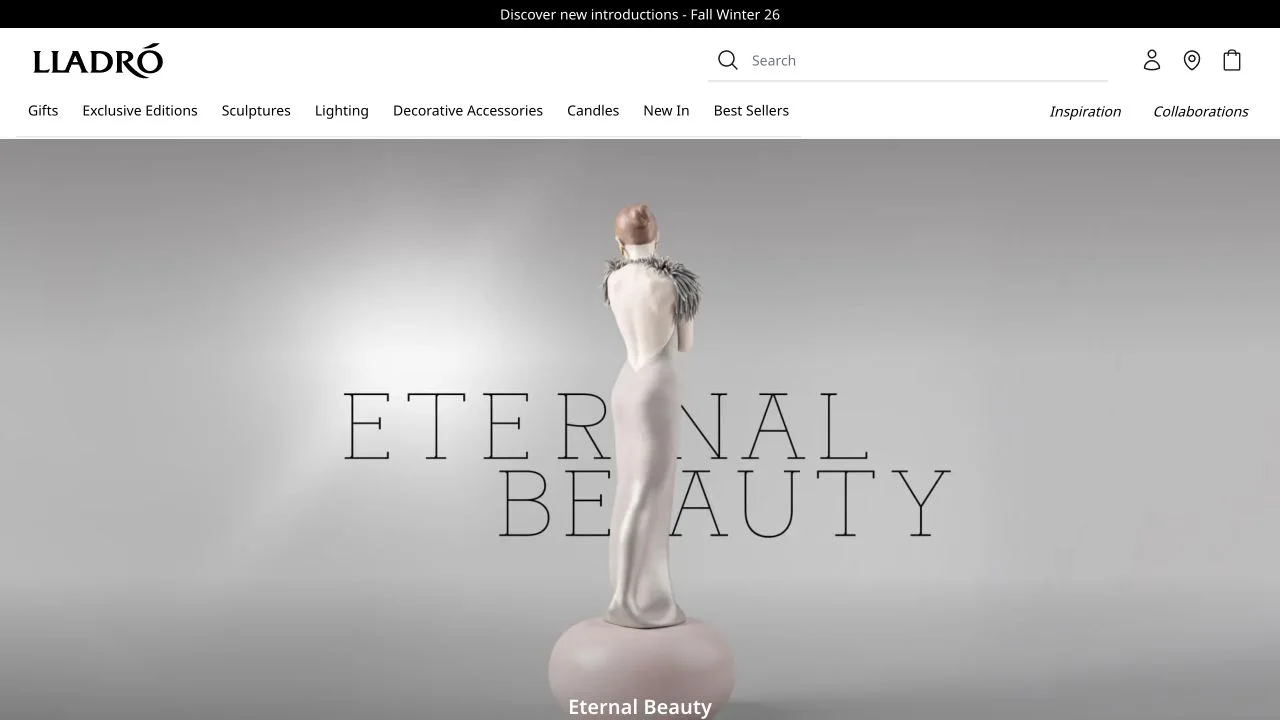The height and width of the screenshot is (720, 1280).
Task: Open the shopping bag icon
Action: click(1232, 61)
